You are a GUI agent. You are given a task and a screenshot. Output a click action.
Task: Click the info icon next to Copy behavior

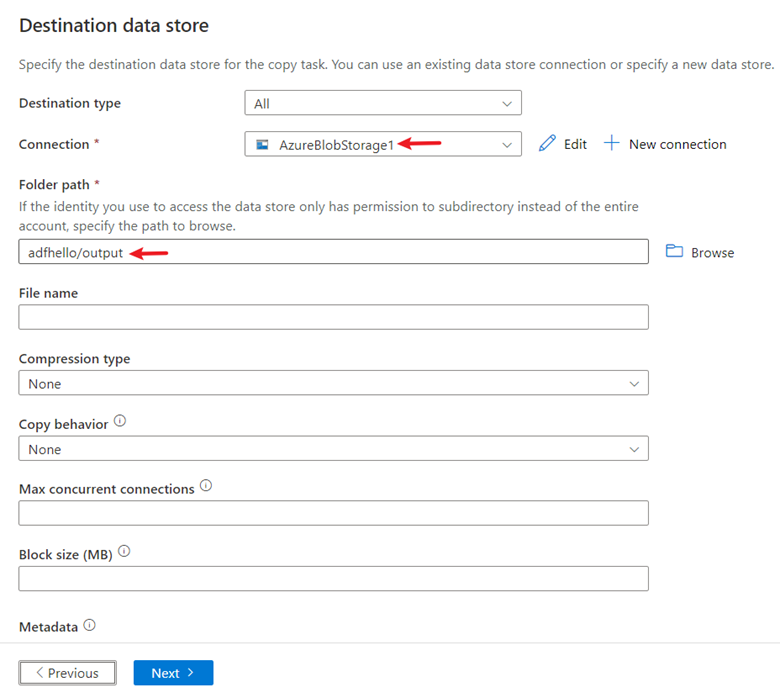pyautogui.click(x=120, y=422)
